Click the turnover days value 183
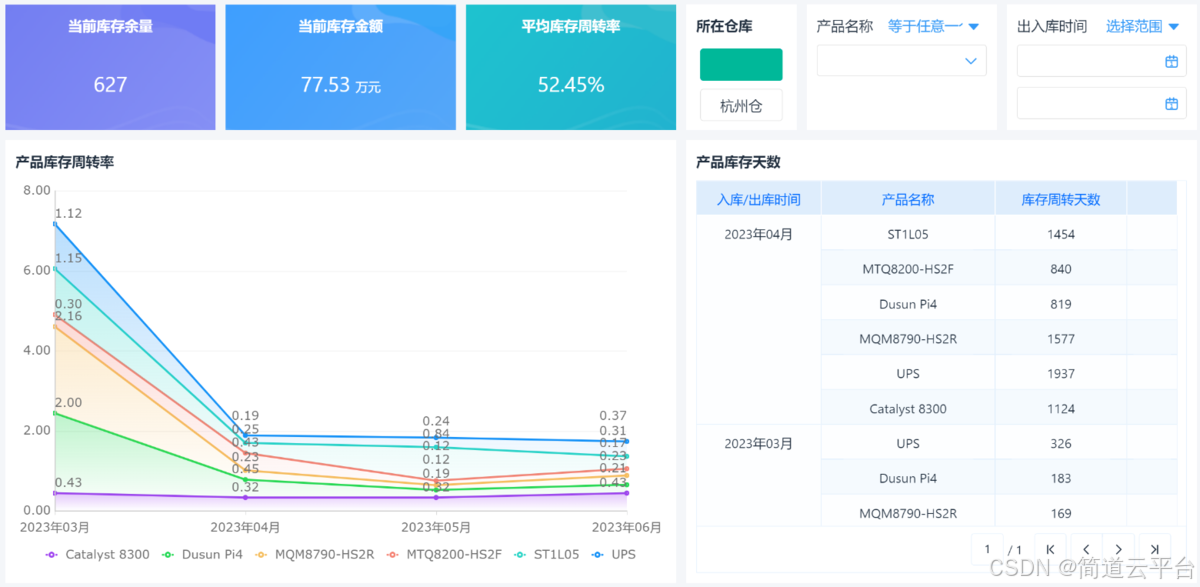Viewport: 1200px width, 587px height. (1061, 478)
